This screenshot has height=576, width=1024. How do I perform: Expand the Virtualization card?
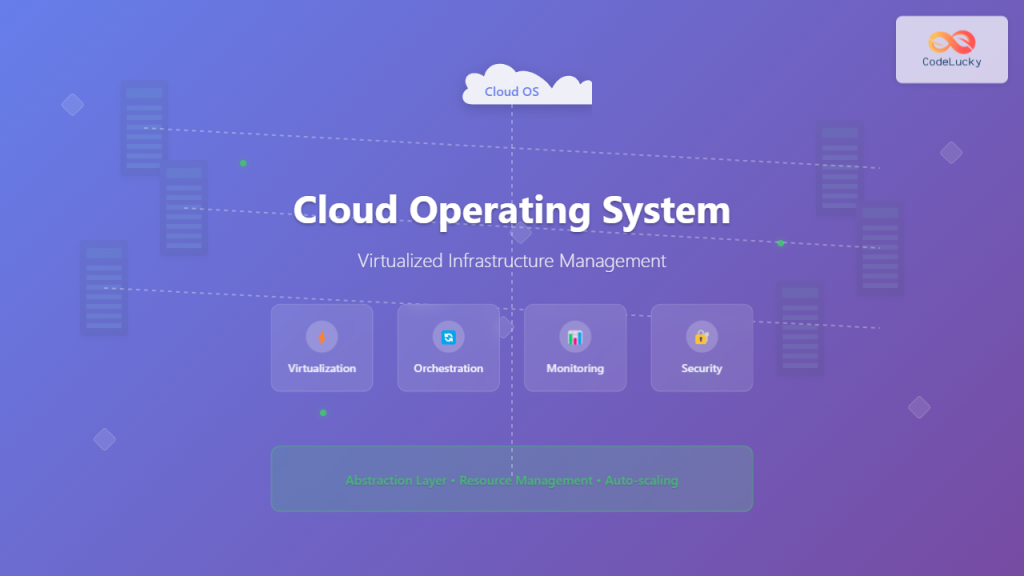pyautogui.click(x=322, y=348)
